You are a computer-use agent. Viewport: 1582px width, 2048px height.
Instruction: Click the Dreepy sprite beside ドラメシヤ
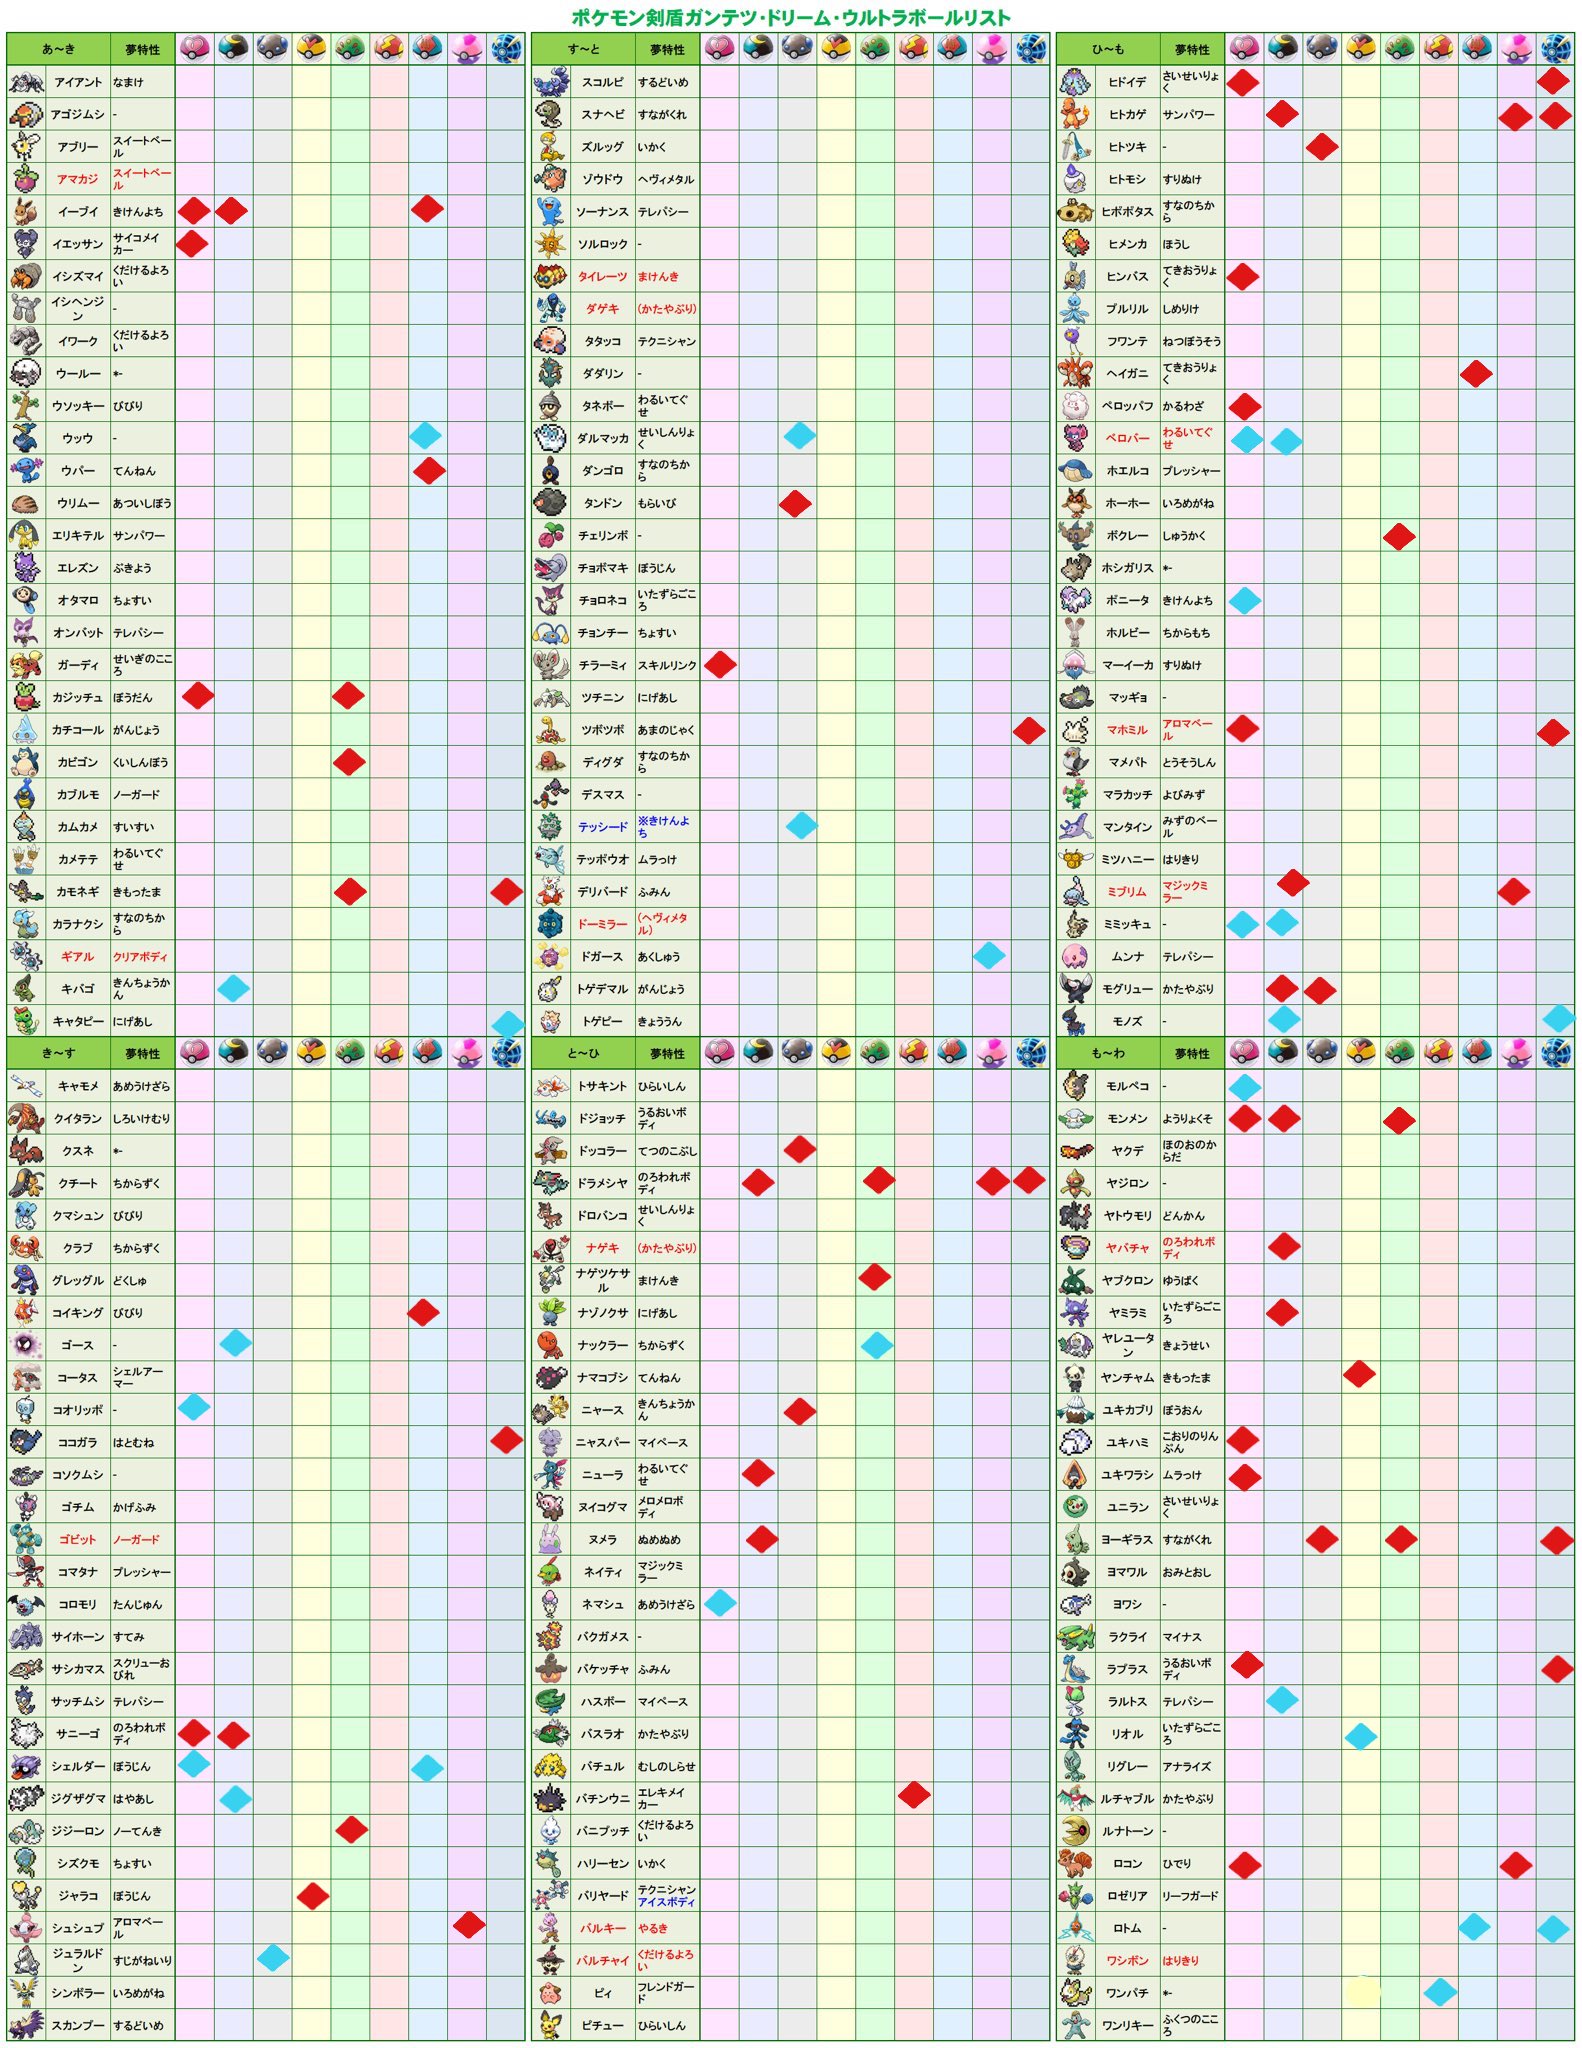tap(550, 1183)
